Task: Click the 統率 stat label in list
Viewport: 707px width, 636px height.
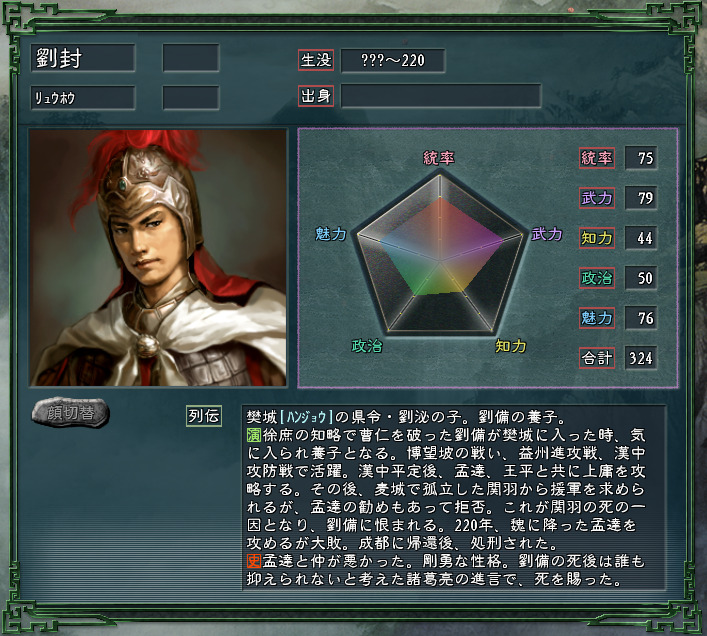Action: pos(597,158)
